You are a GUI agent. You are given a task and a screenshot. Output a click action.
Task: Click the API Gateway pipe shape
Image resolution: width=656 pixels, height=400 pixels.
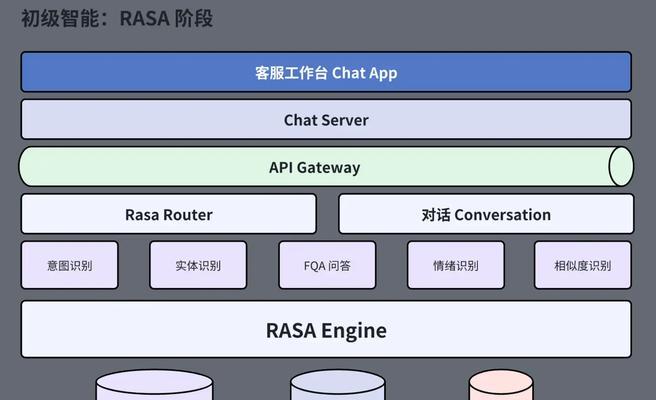[326, 167]
